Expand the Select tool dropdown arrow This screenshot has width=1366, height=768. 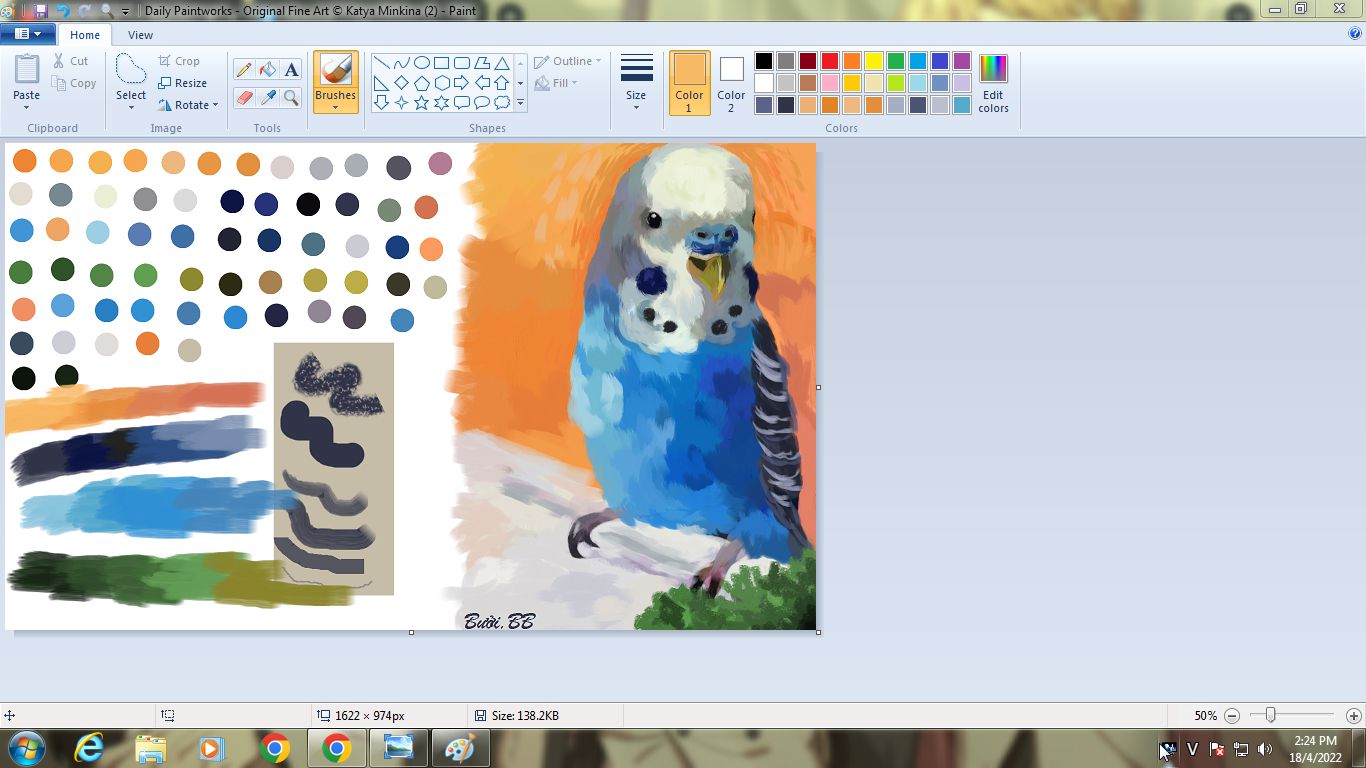[x=131, y=107]
